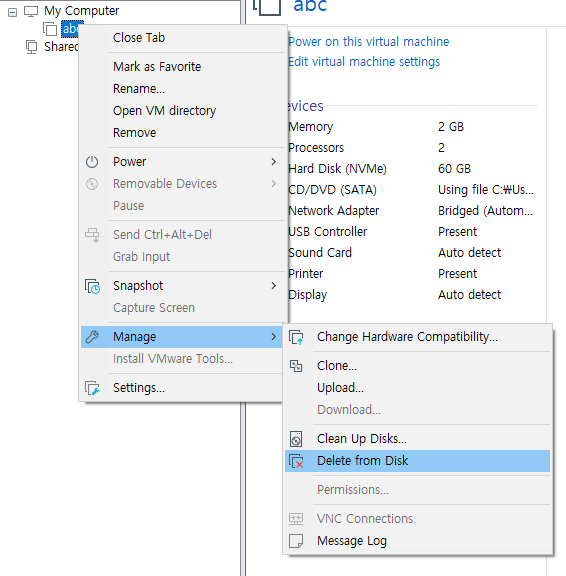Select Shared VMs tree item

point(61,47)
